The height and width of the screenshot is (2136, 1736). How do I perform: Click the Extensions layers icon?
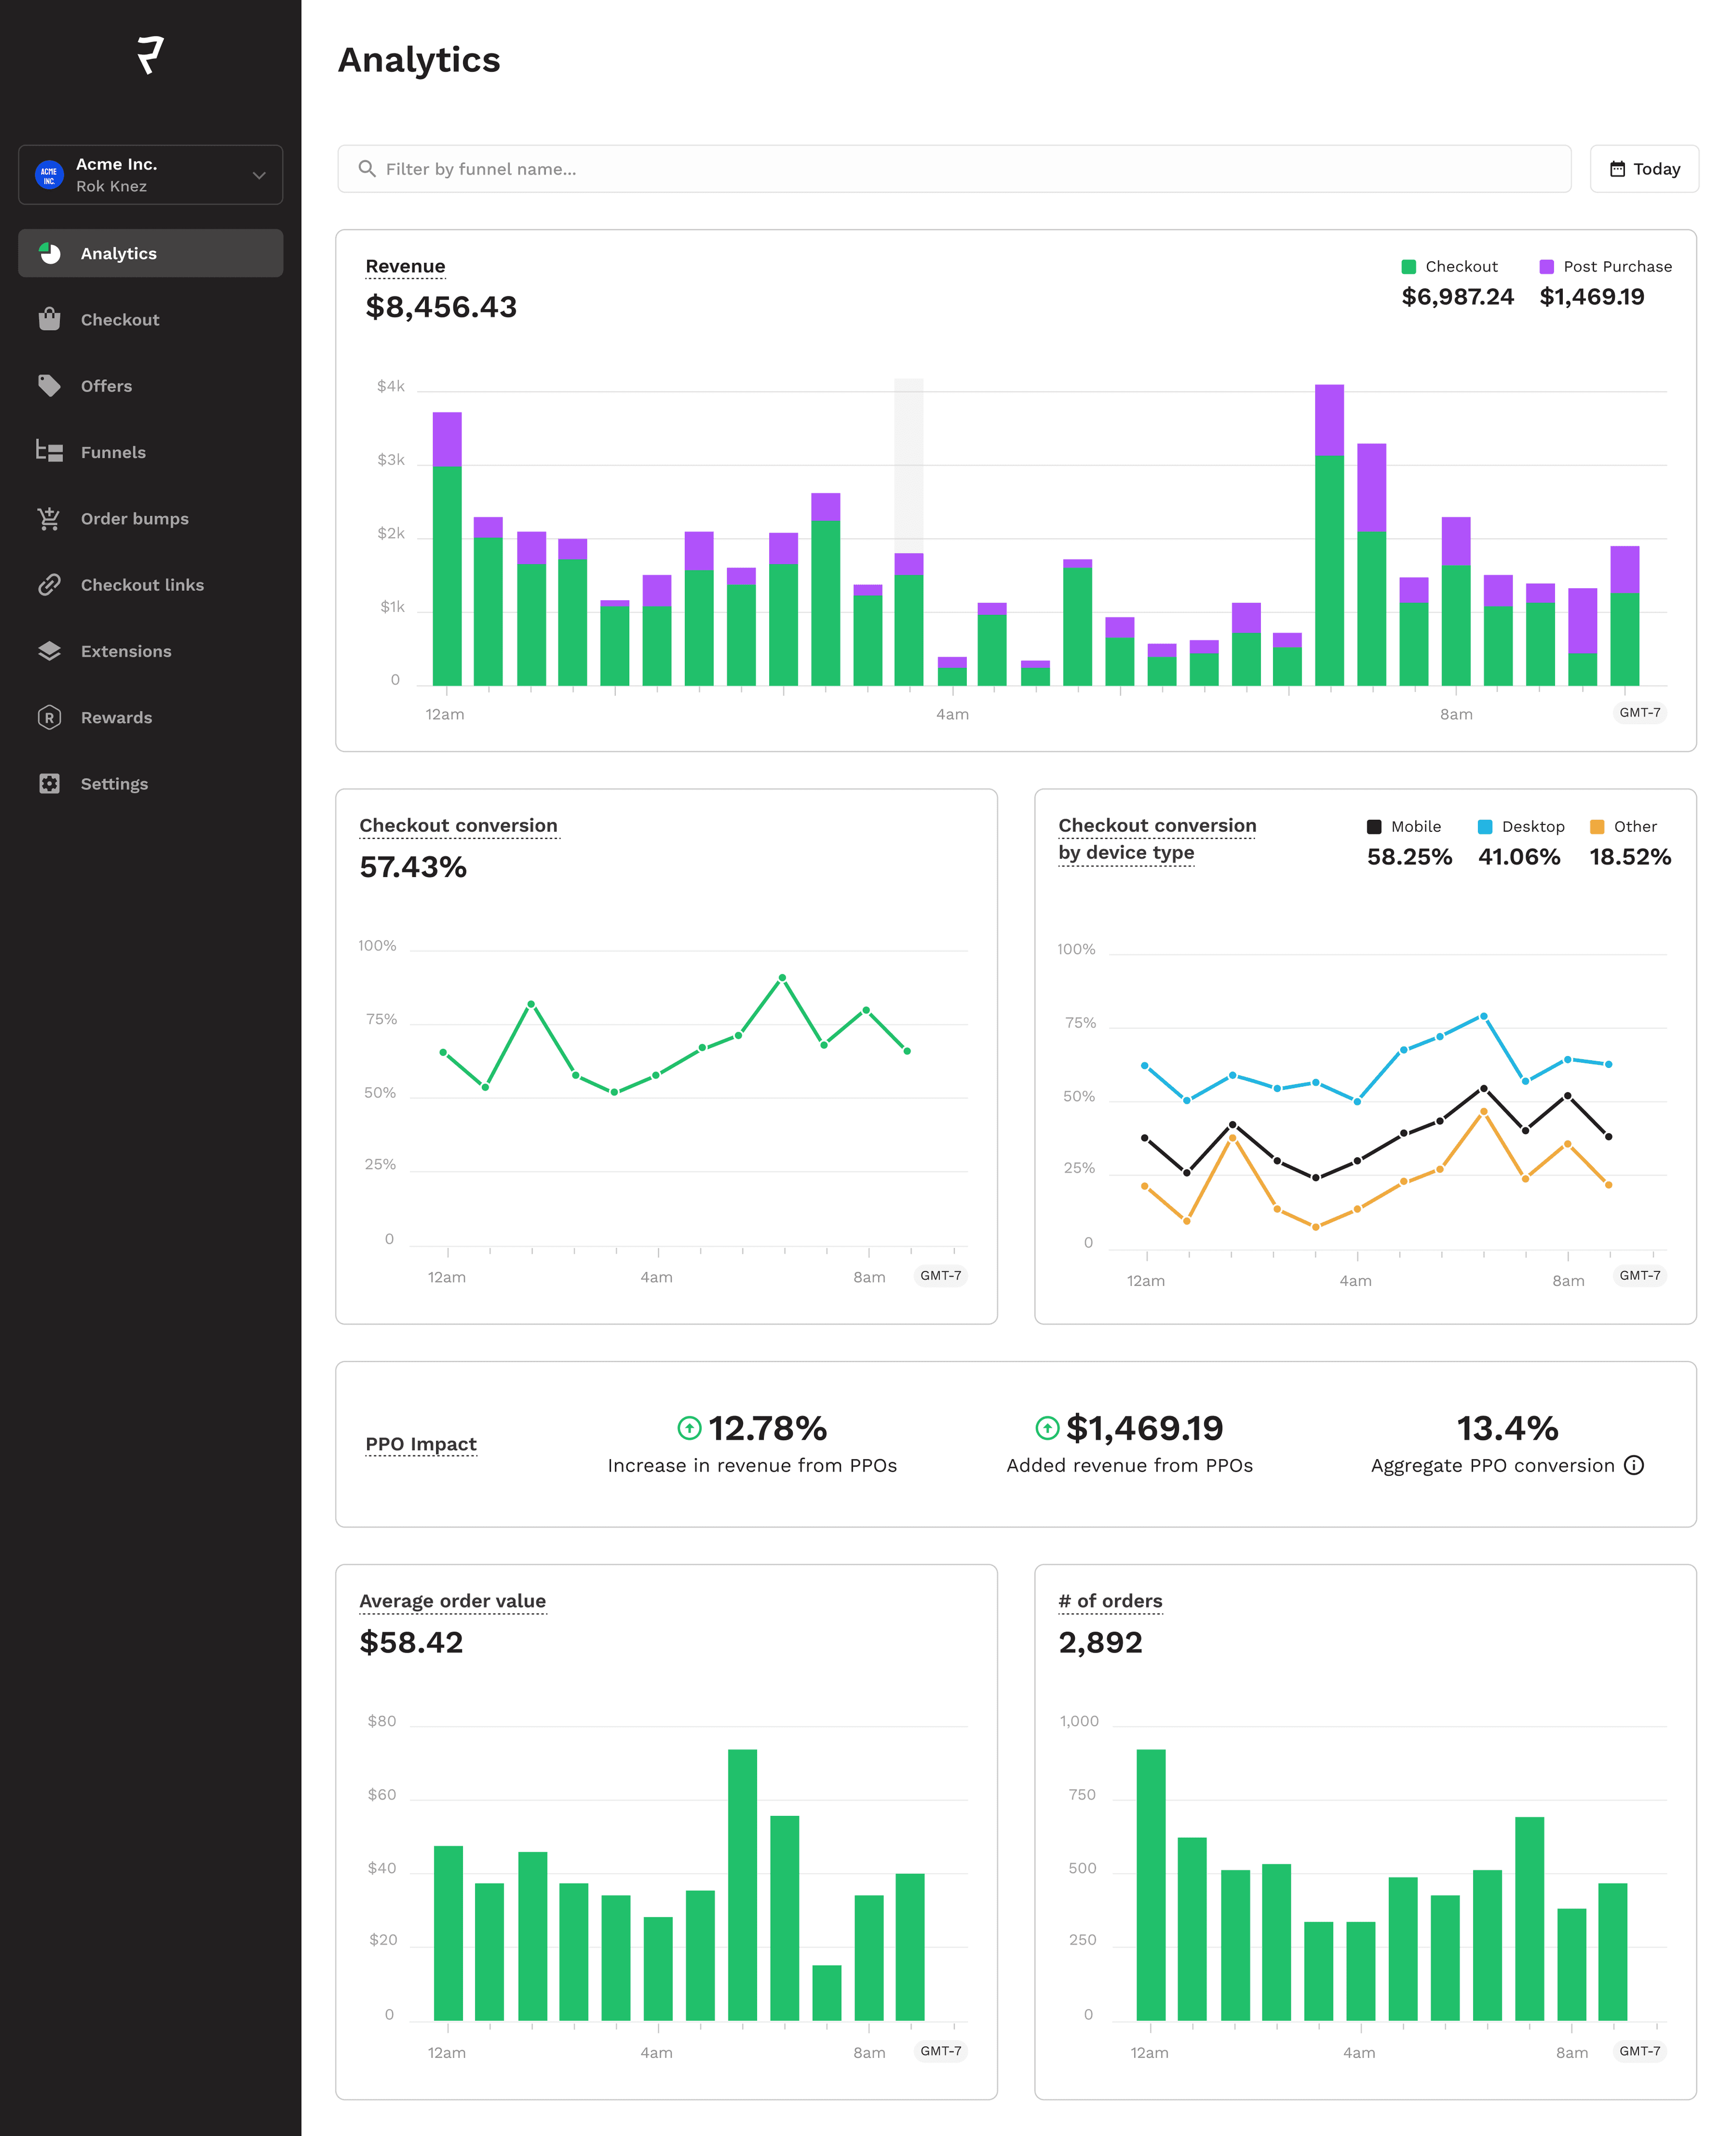(49, 651)
